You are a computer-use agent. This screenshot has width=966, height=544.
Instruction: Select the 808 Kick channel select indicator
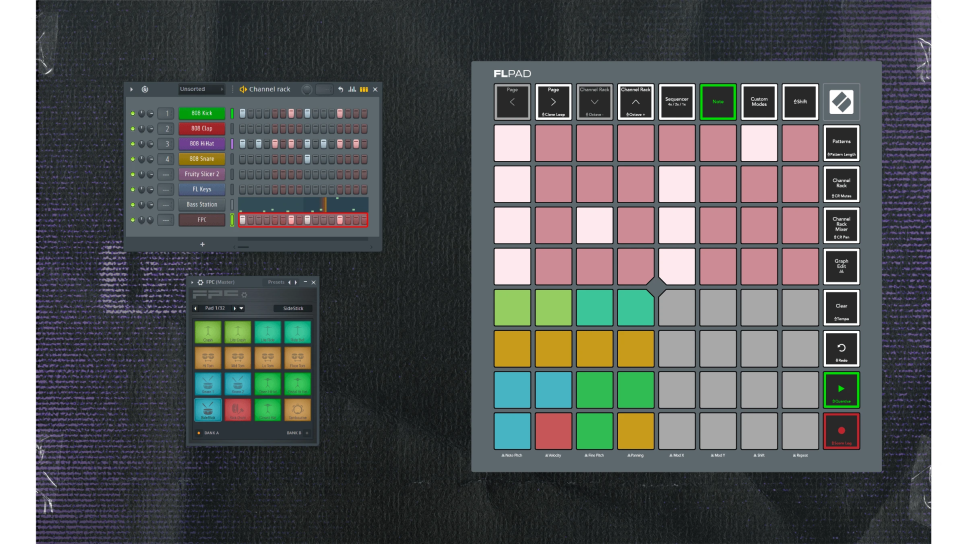click(x=232, y=113)
